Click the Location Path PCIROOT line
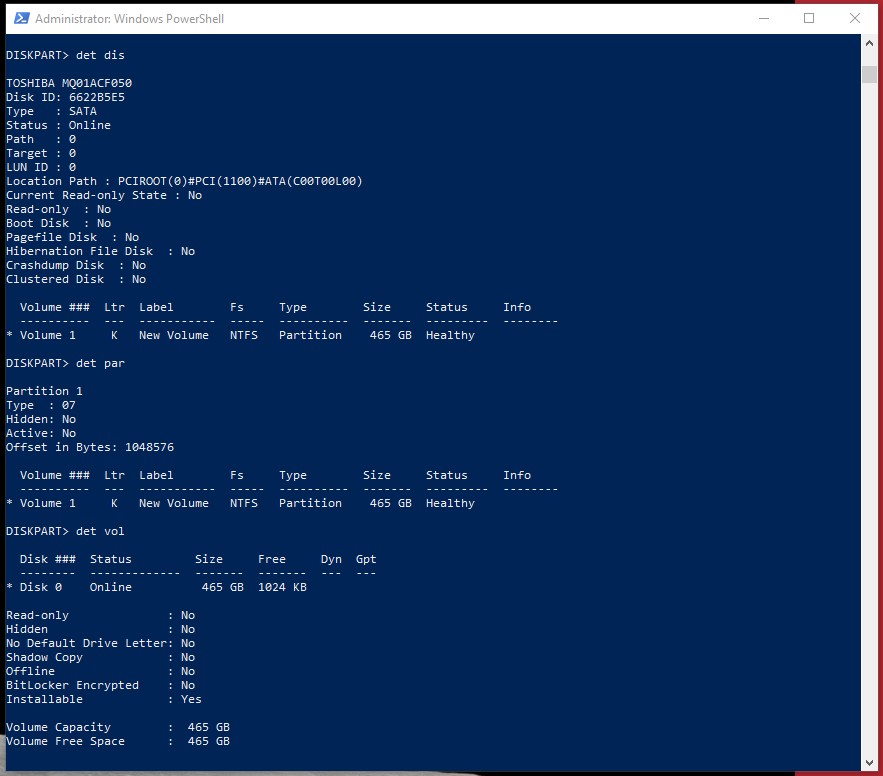The height and width of the screenshot is (776, 883). coord(184,181)
